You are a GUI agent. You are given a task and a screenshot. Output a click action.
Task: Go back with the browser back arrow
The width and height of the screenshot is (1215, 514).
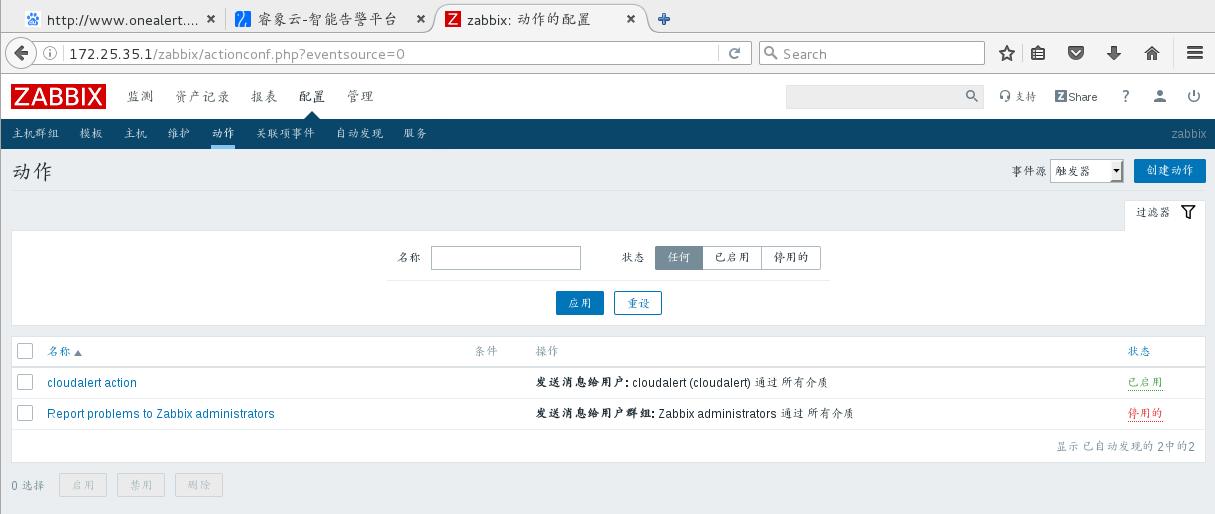[19, 53]
